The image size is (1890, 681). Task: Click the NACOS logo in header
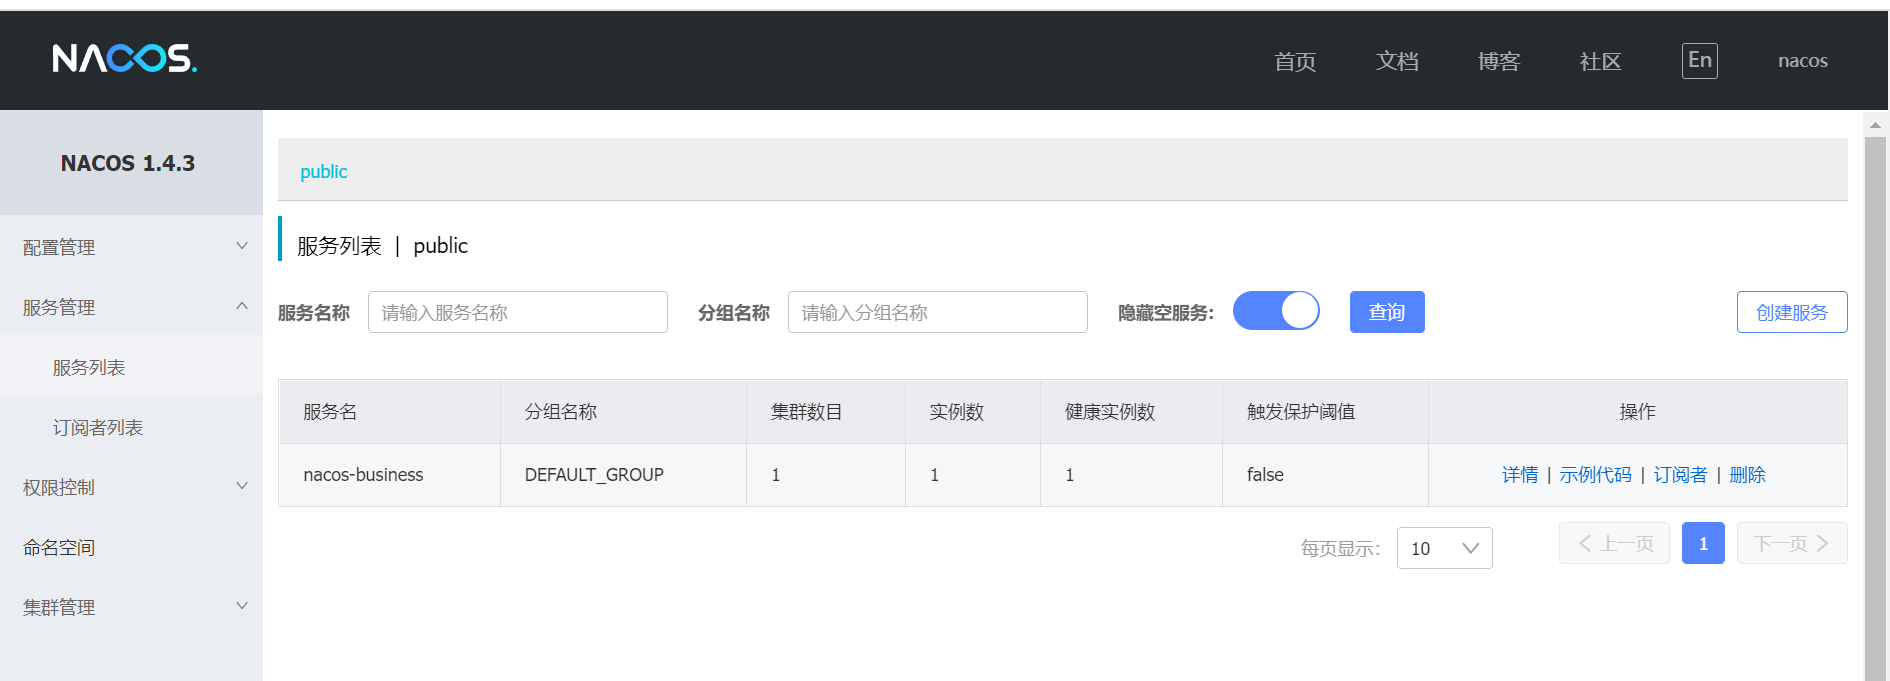124,59
